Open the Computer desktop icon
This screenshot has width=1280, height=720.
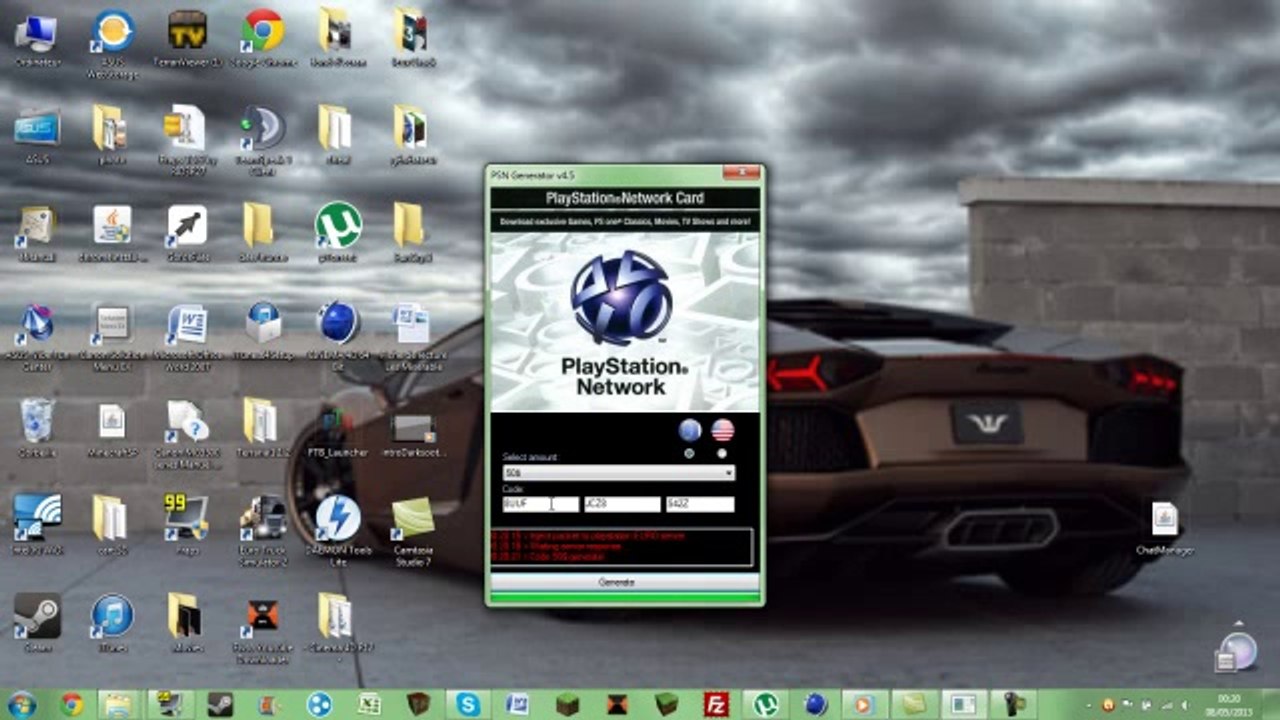tap(37, 39)
